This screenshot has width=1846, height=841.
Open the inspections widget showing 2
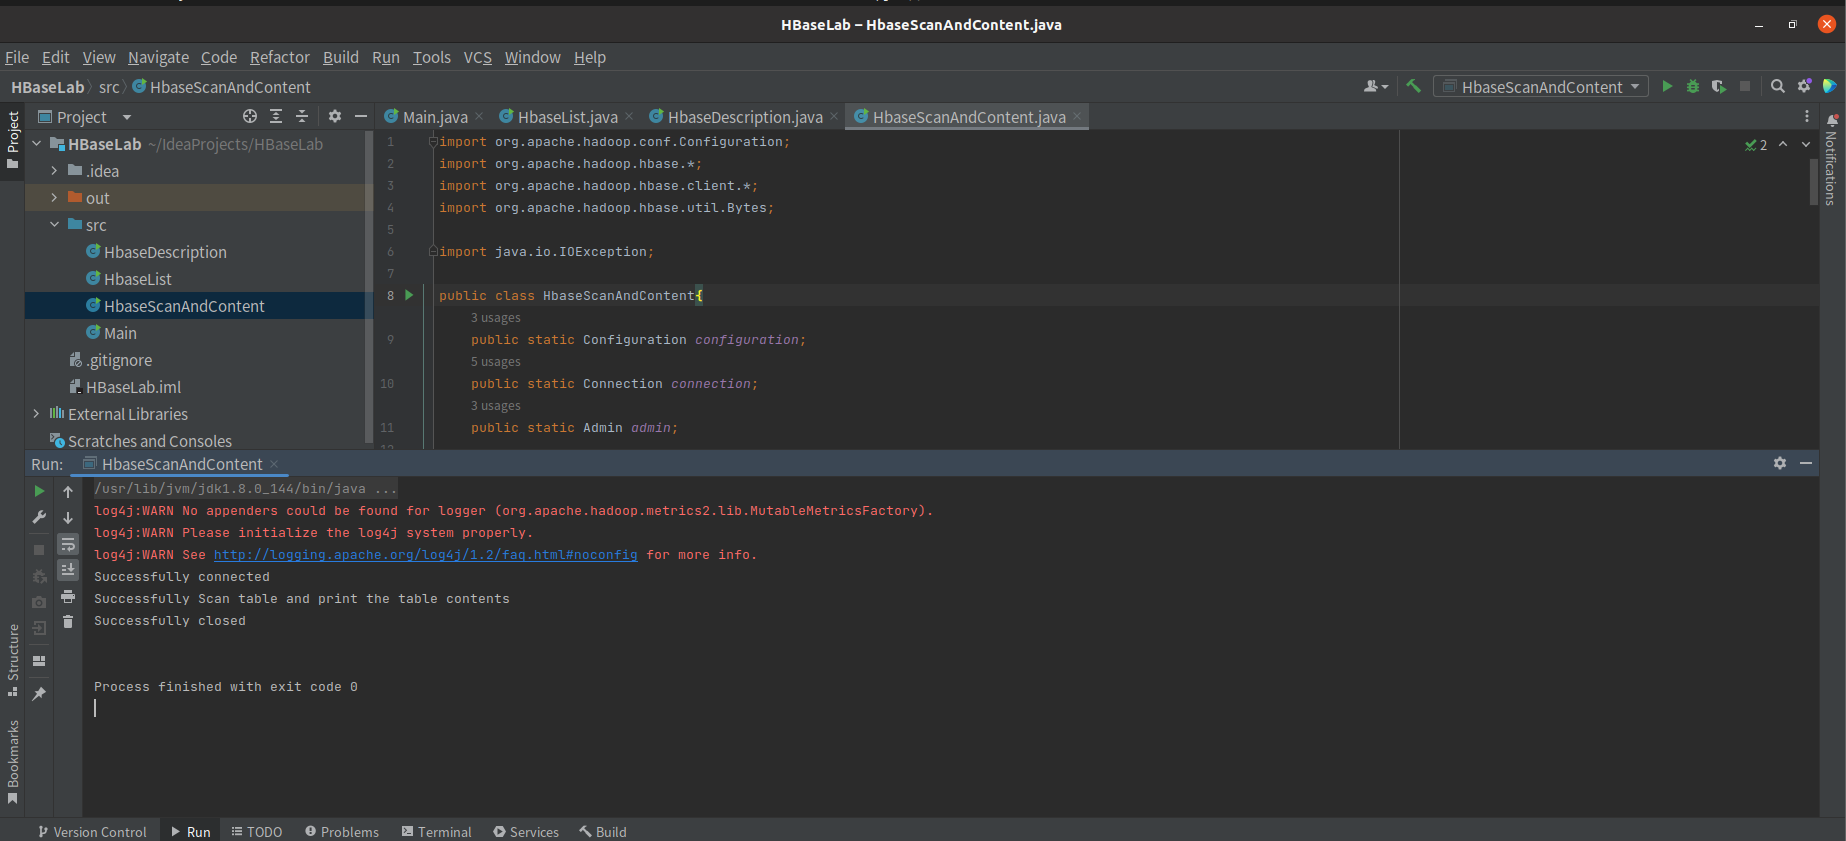coord(1756,145)
